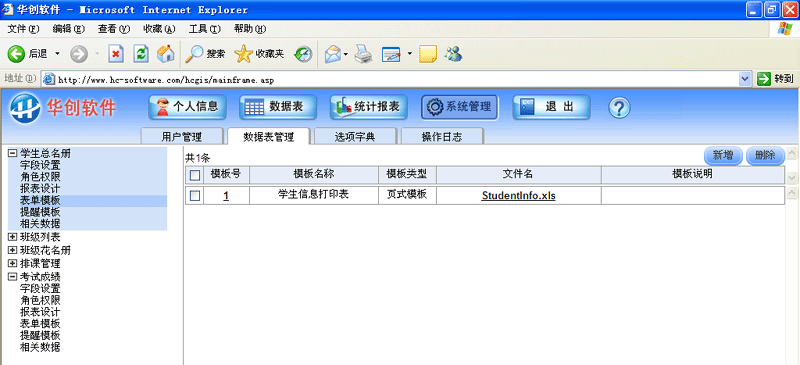
Task: Open Search with the magnifier icon
Action: 194,54
